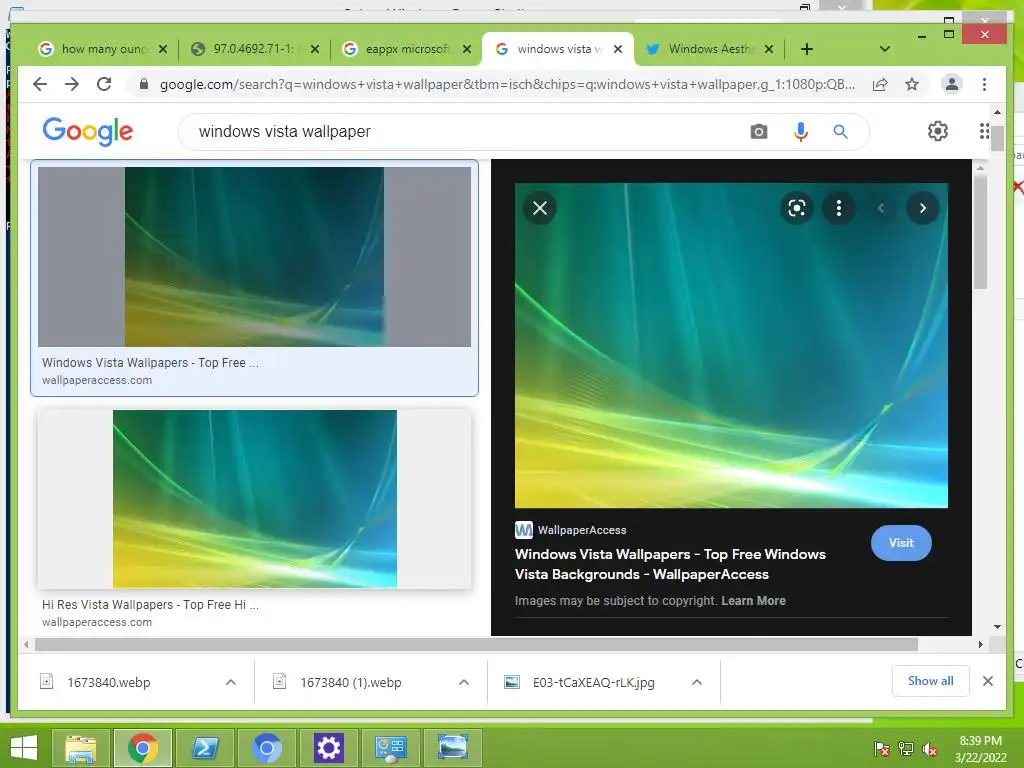Open more options in the image preview
This screenshot has width=1024, height=768.
(x=839, y=208)
